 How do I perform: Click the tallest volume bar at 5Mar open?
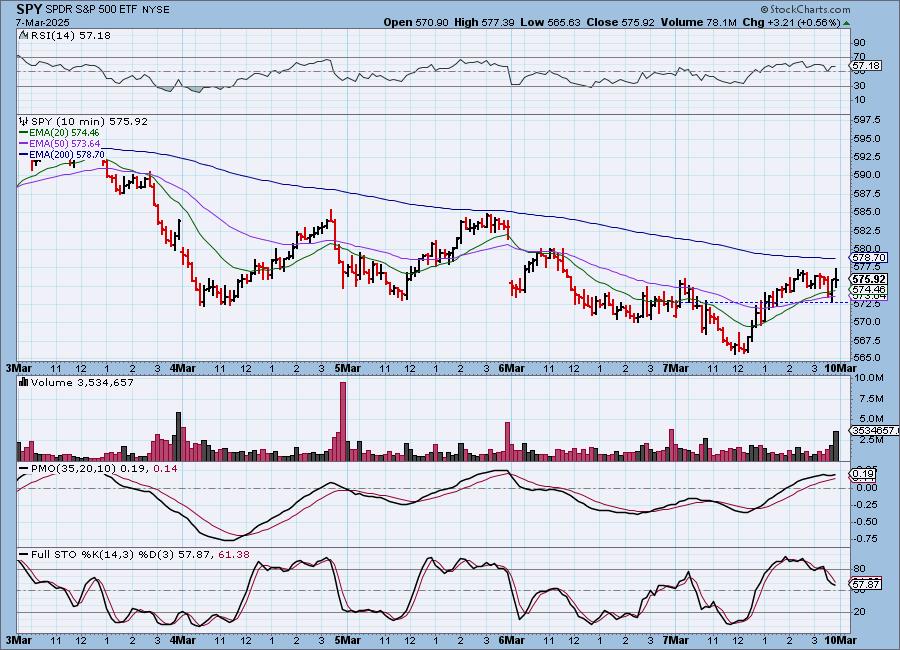[x=343, y=421]
